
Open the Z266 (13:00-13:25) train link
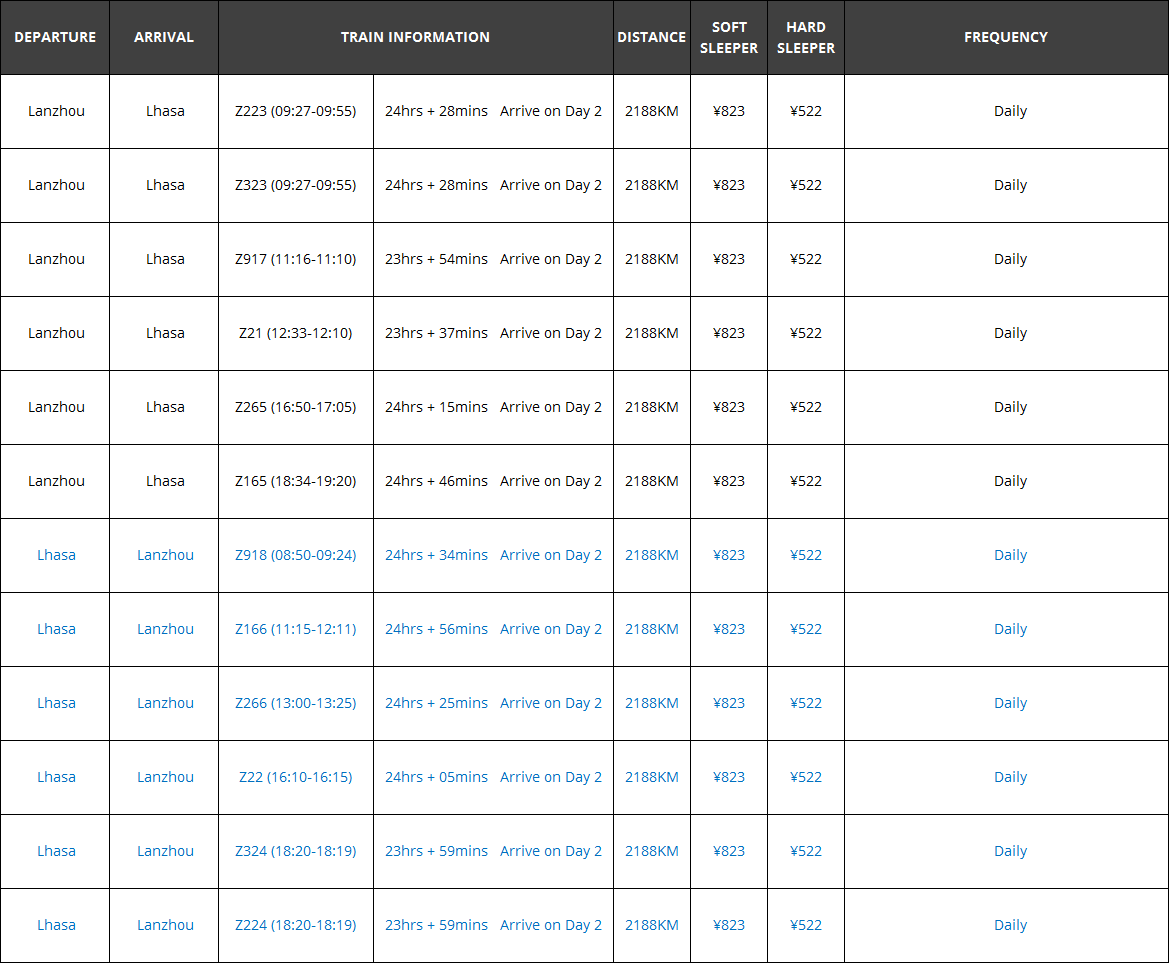point(295,703)
